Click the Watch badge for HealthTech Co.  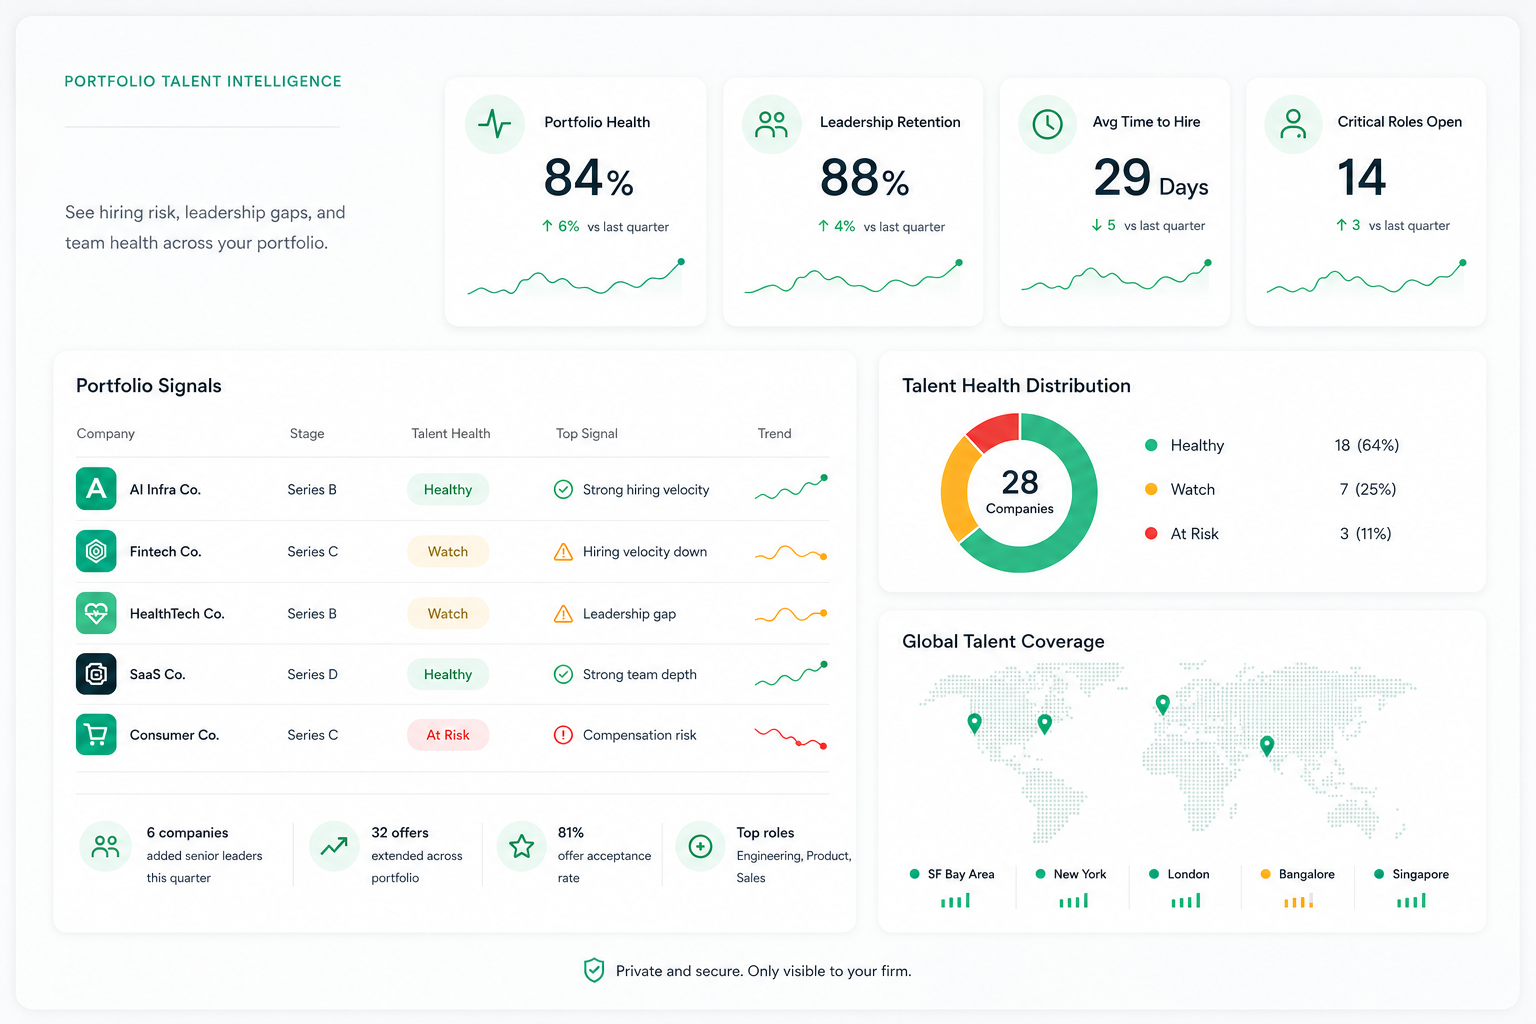(448, 613)
